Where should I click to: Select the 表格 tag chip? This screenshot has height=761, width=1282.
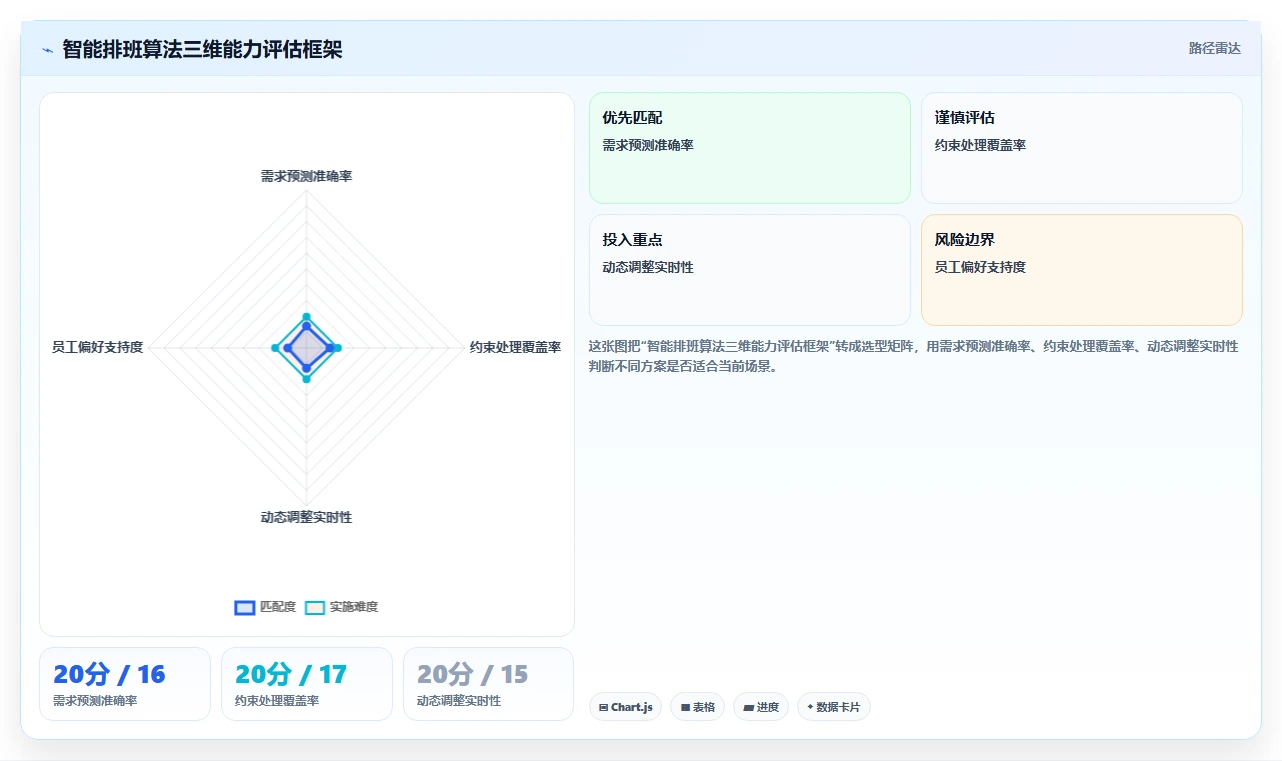tap(697, 707)
